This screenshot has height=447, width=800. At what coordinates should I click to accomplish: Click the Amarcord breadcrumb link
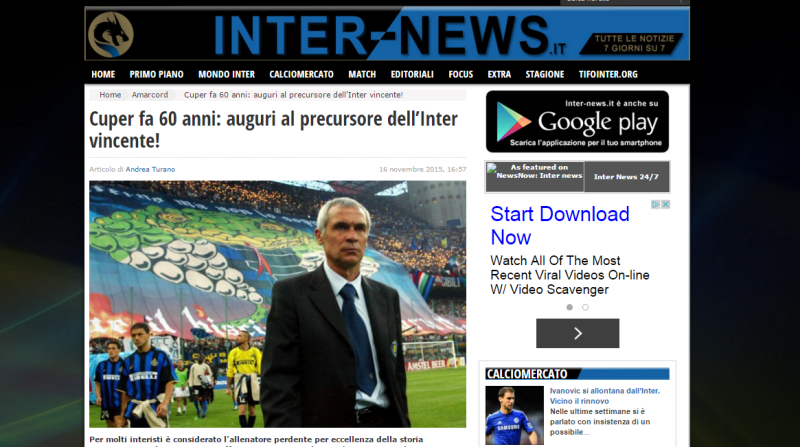[150, 95]
